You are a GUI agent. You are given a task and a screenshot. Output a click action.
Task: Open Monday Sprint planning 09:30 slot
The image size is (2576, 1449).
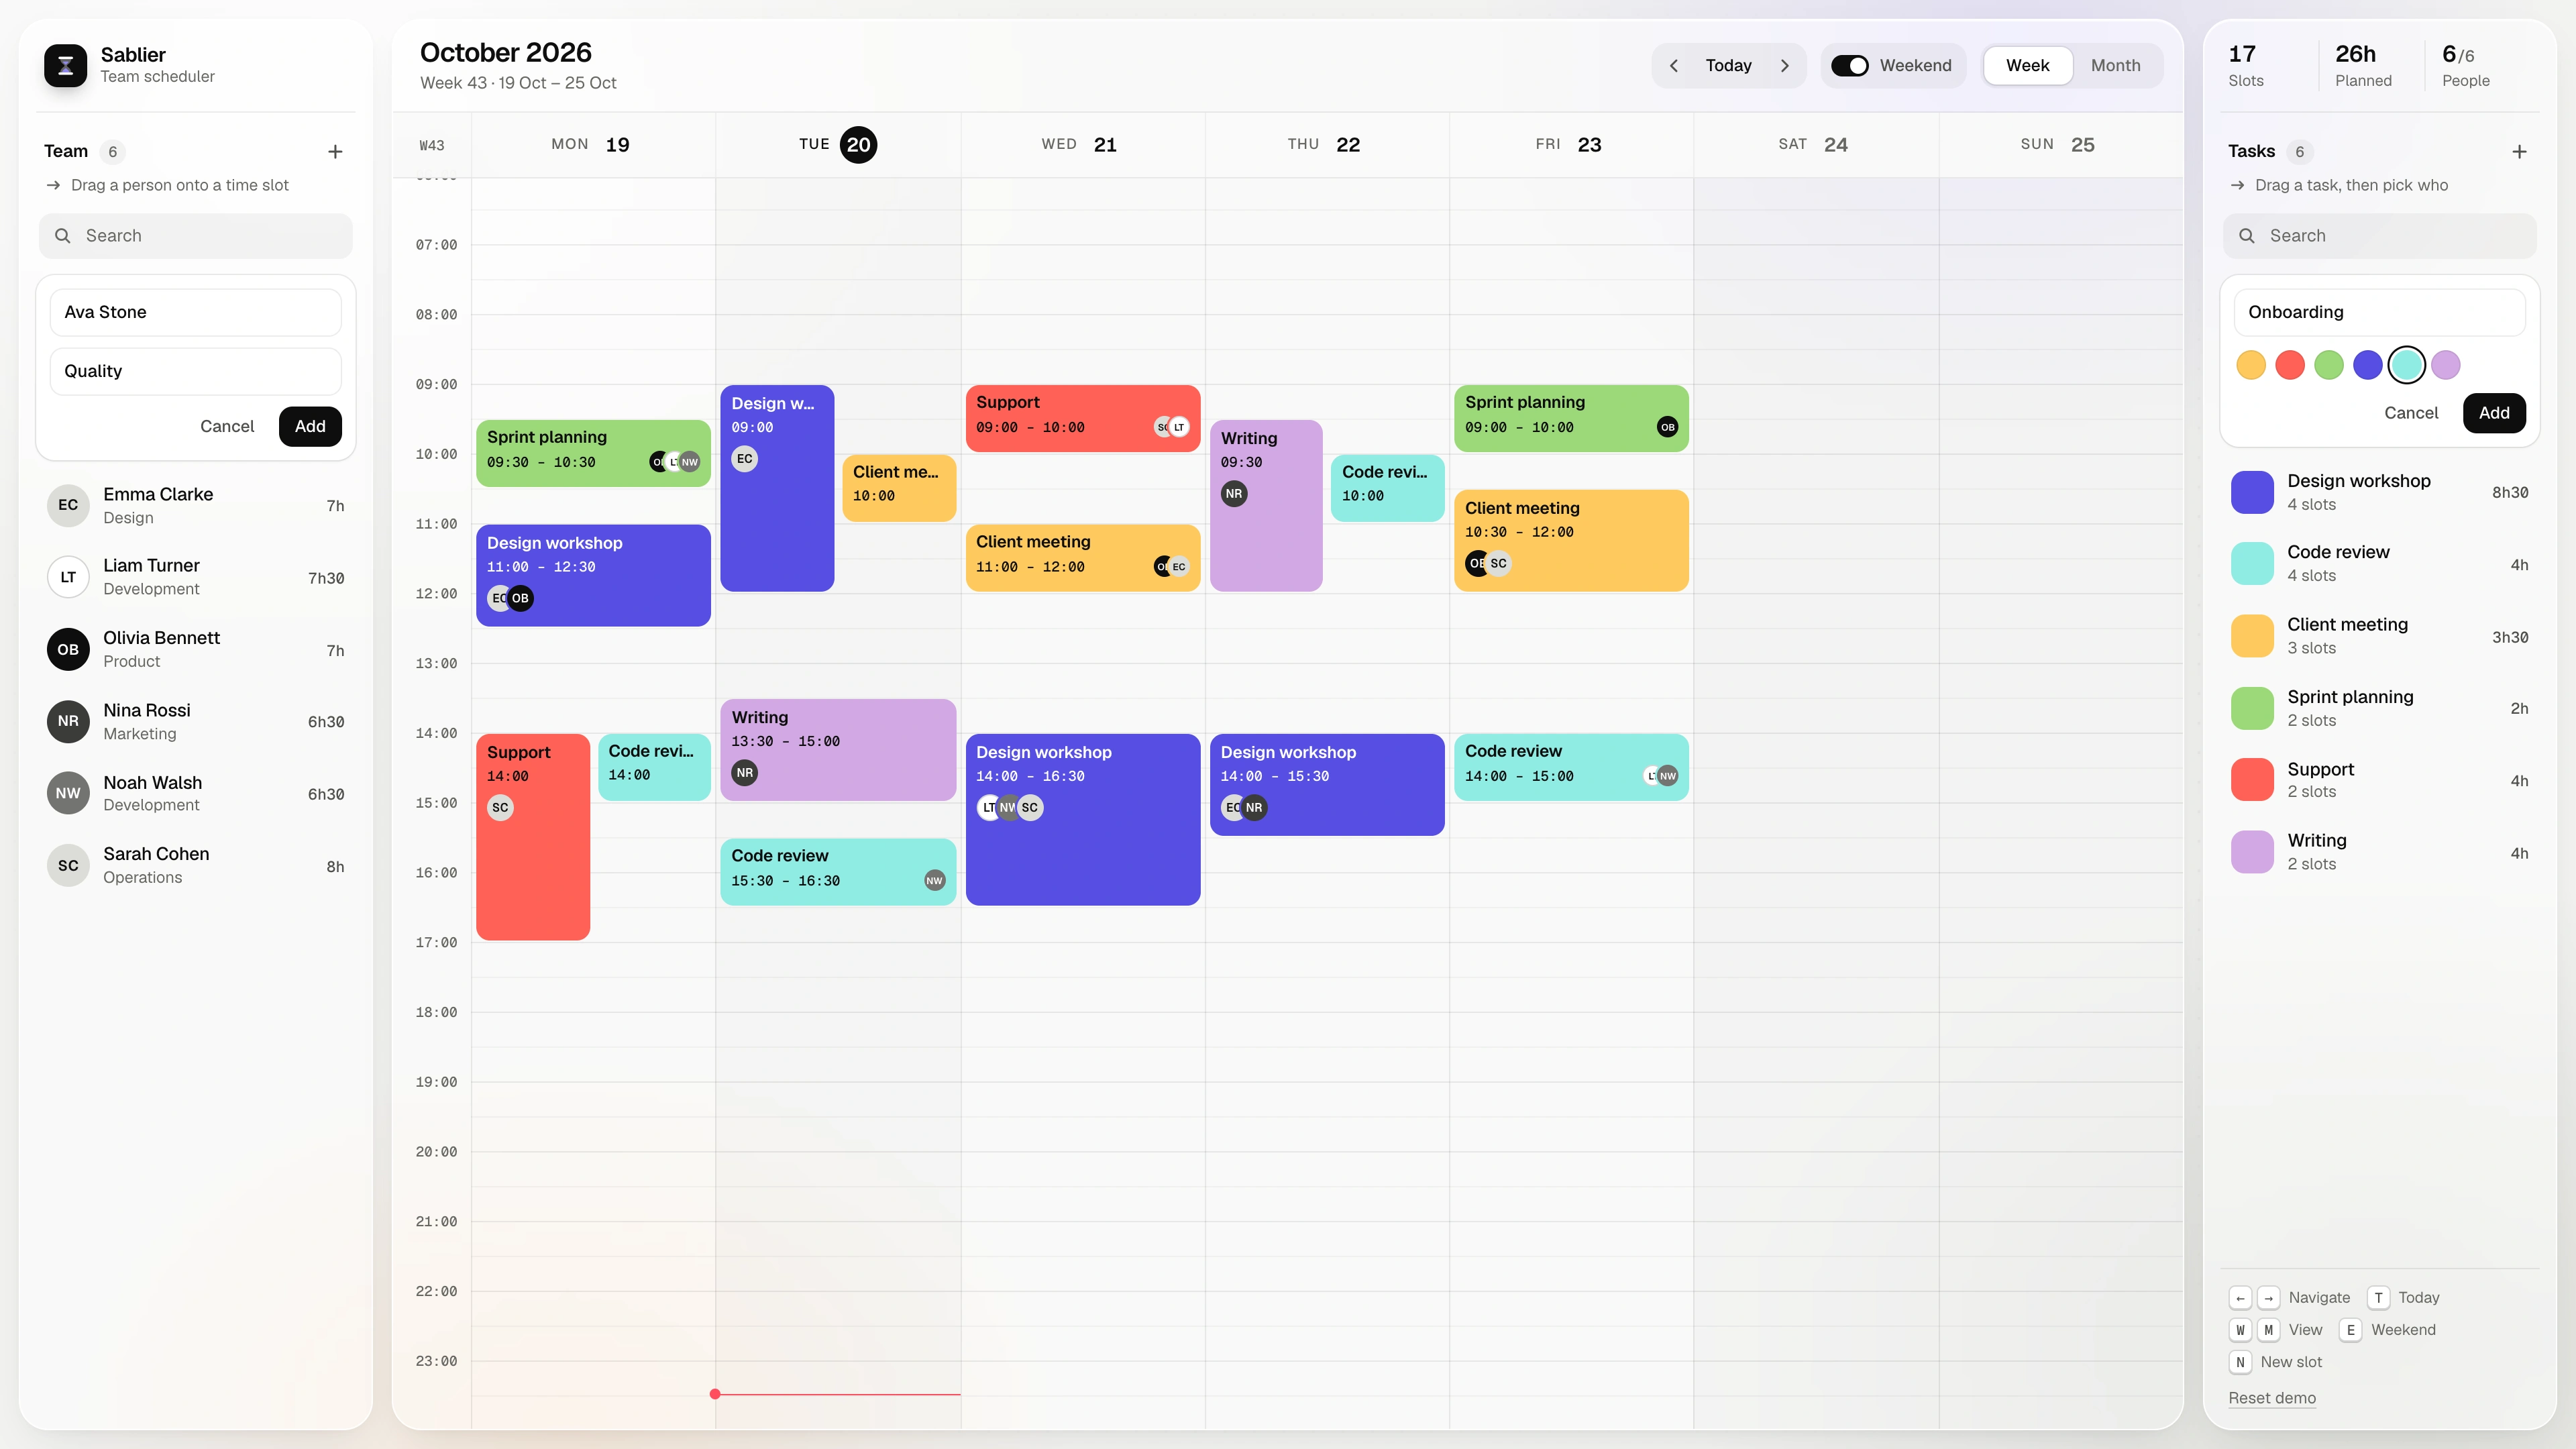(593, 453)
